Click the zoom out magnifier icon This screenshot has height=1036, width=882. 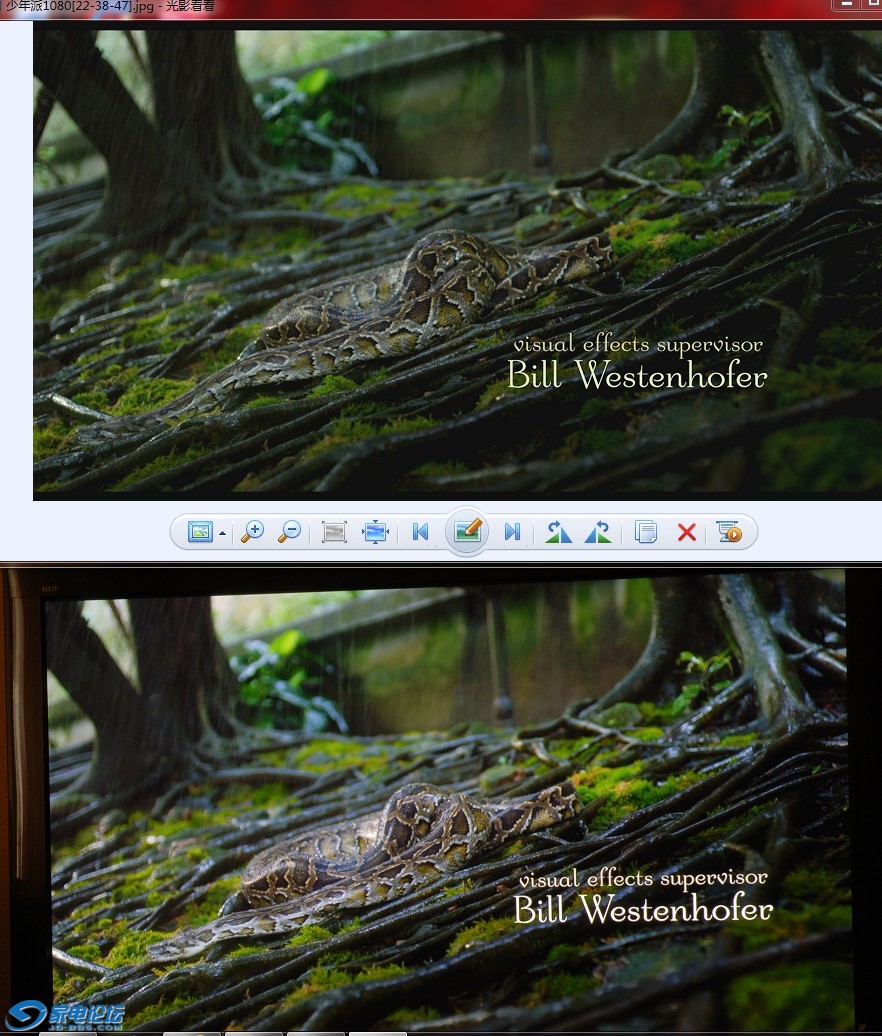click(x=289, y=532)
